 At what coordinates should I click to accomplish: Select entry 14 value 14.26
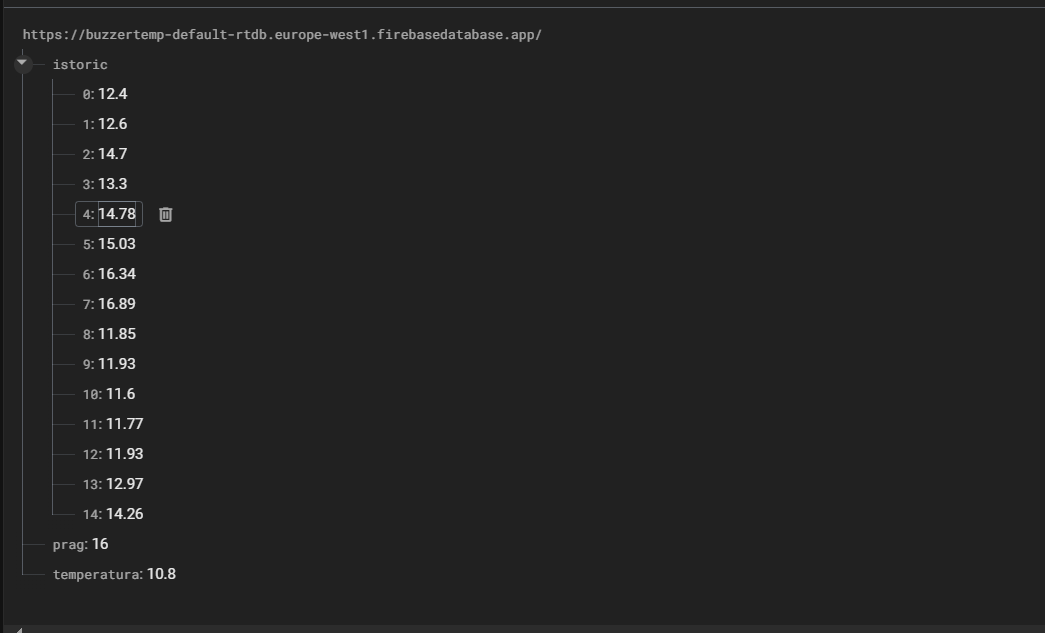tap(125, 514)
